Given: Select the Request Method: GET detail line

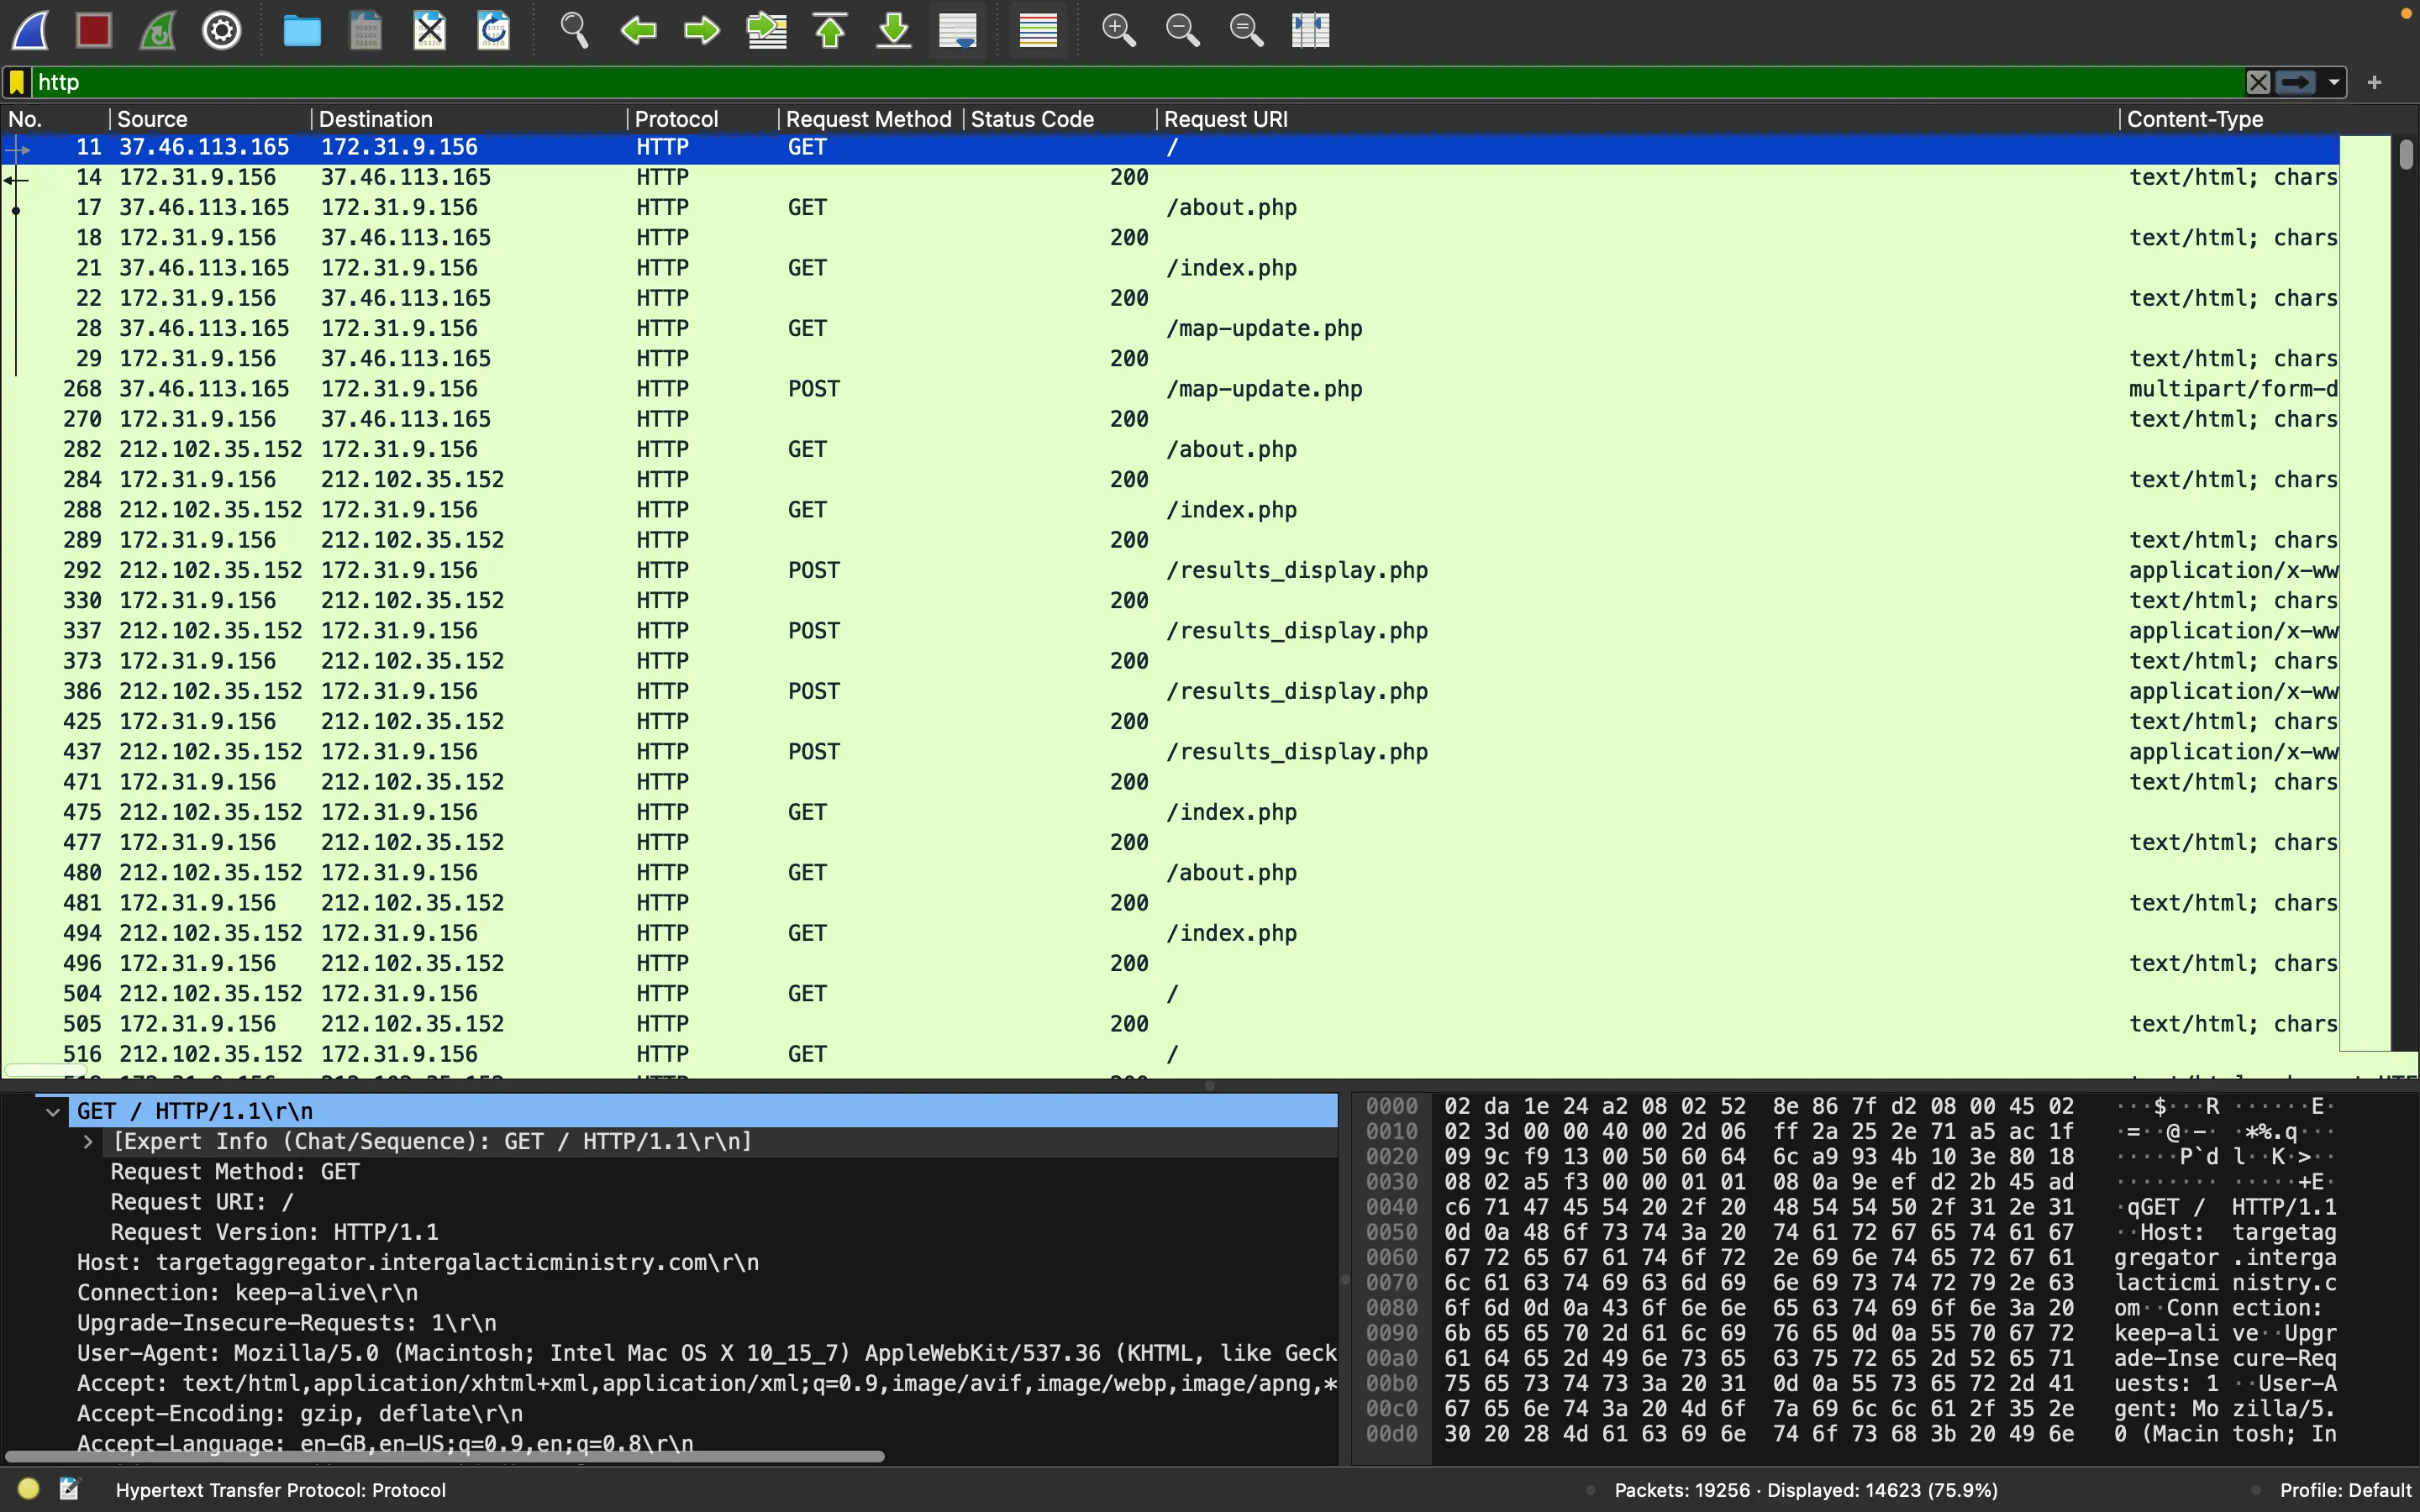Looking at the screenshot, I should (234, 1171).
